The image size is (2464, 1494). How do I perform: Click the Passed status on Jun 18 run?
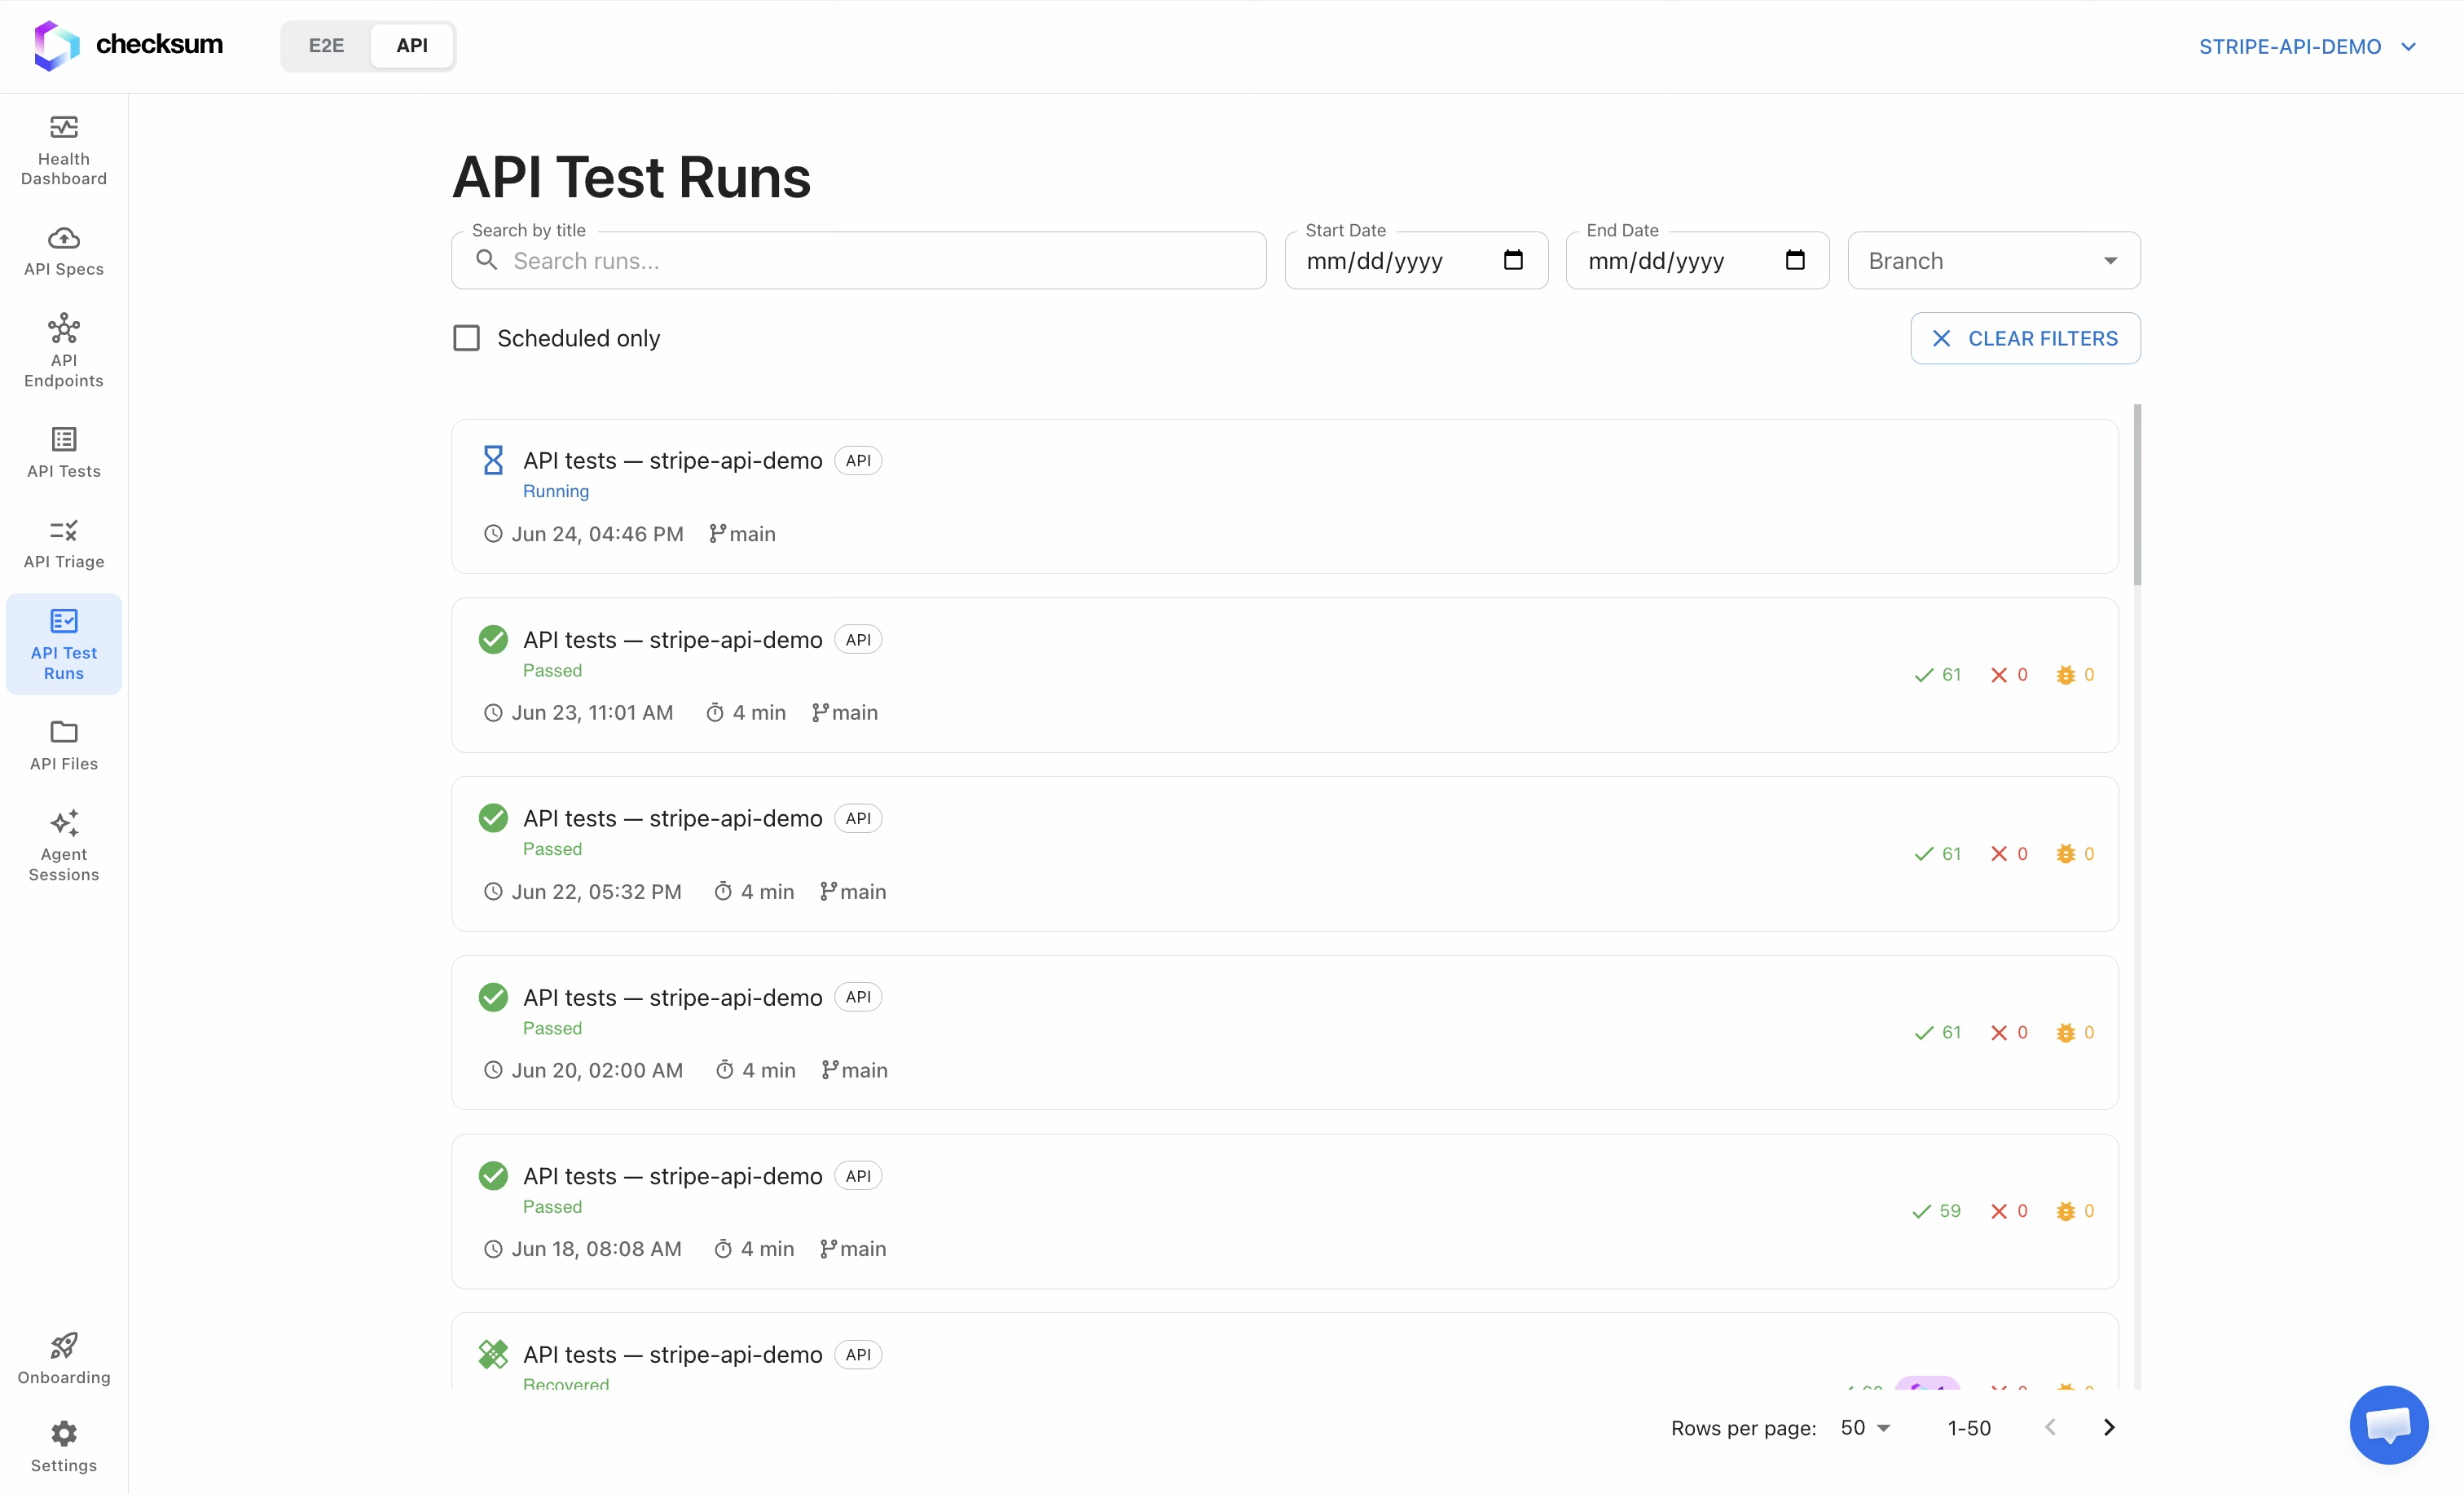(552, 1206)
